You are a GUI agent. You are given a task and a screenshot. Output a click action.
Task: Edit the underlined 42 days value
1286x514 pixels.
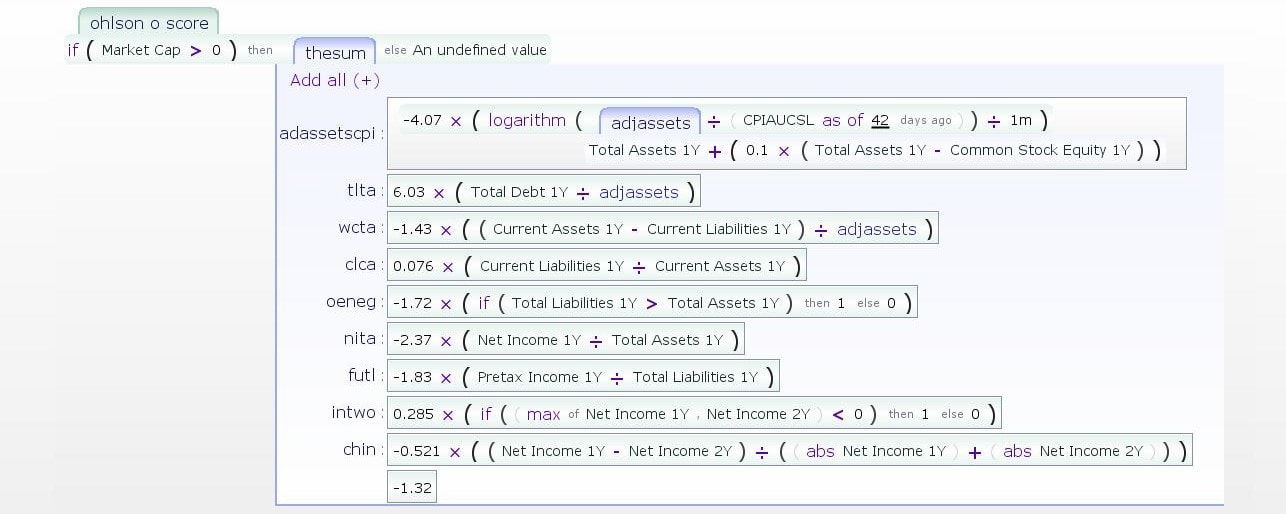click(880, 120)
